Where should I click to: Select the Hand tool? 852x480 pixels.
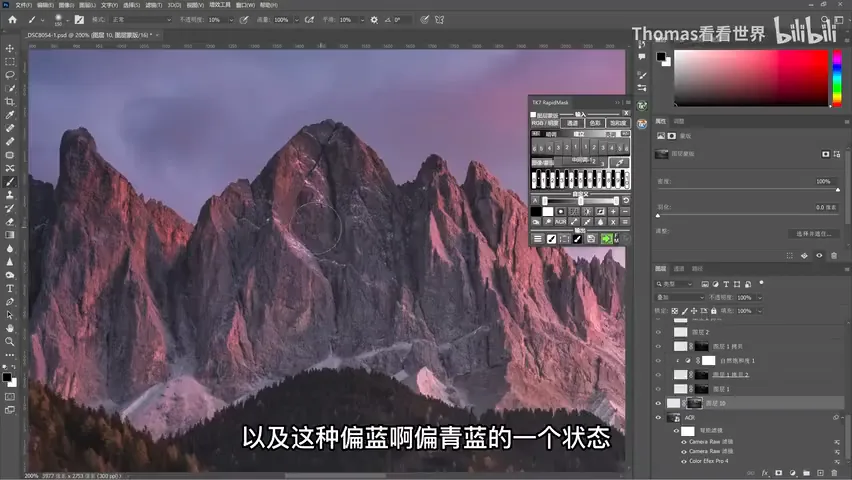pos(10,328)
